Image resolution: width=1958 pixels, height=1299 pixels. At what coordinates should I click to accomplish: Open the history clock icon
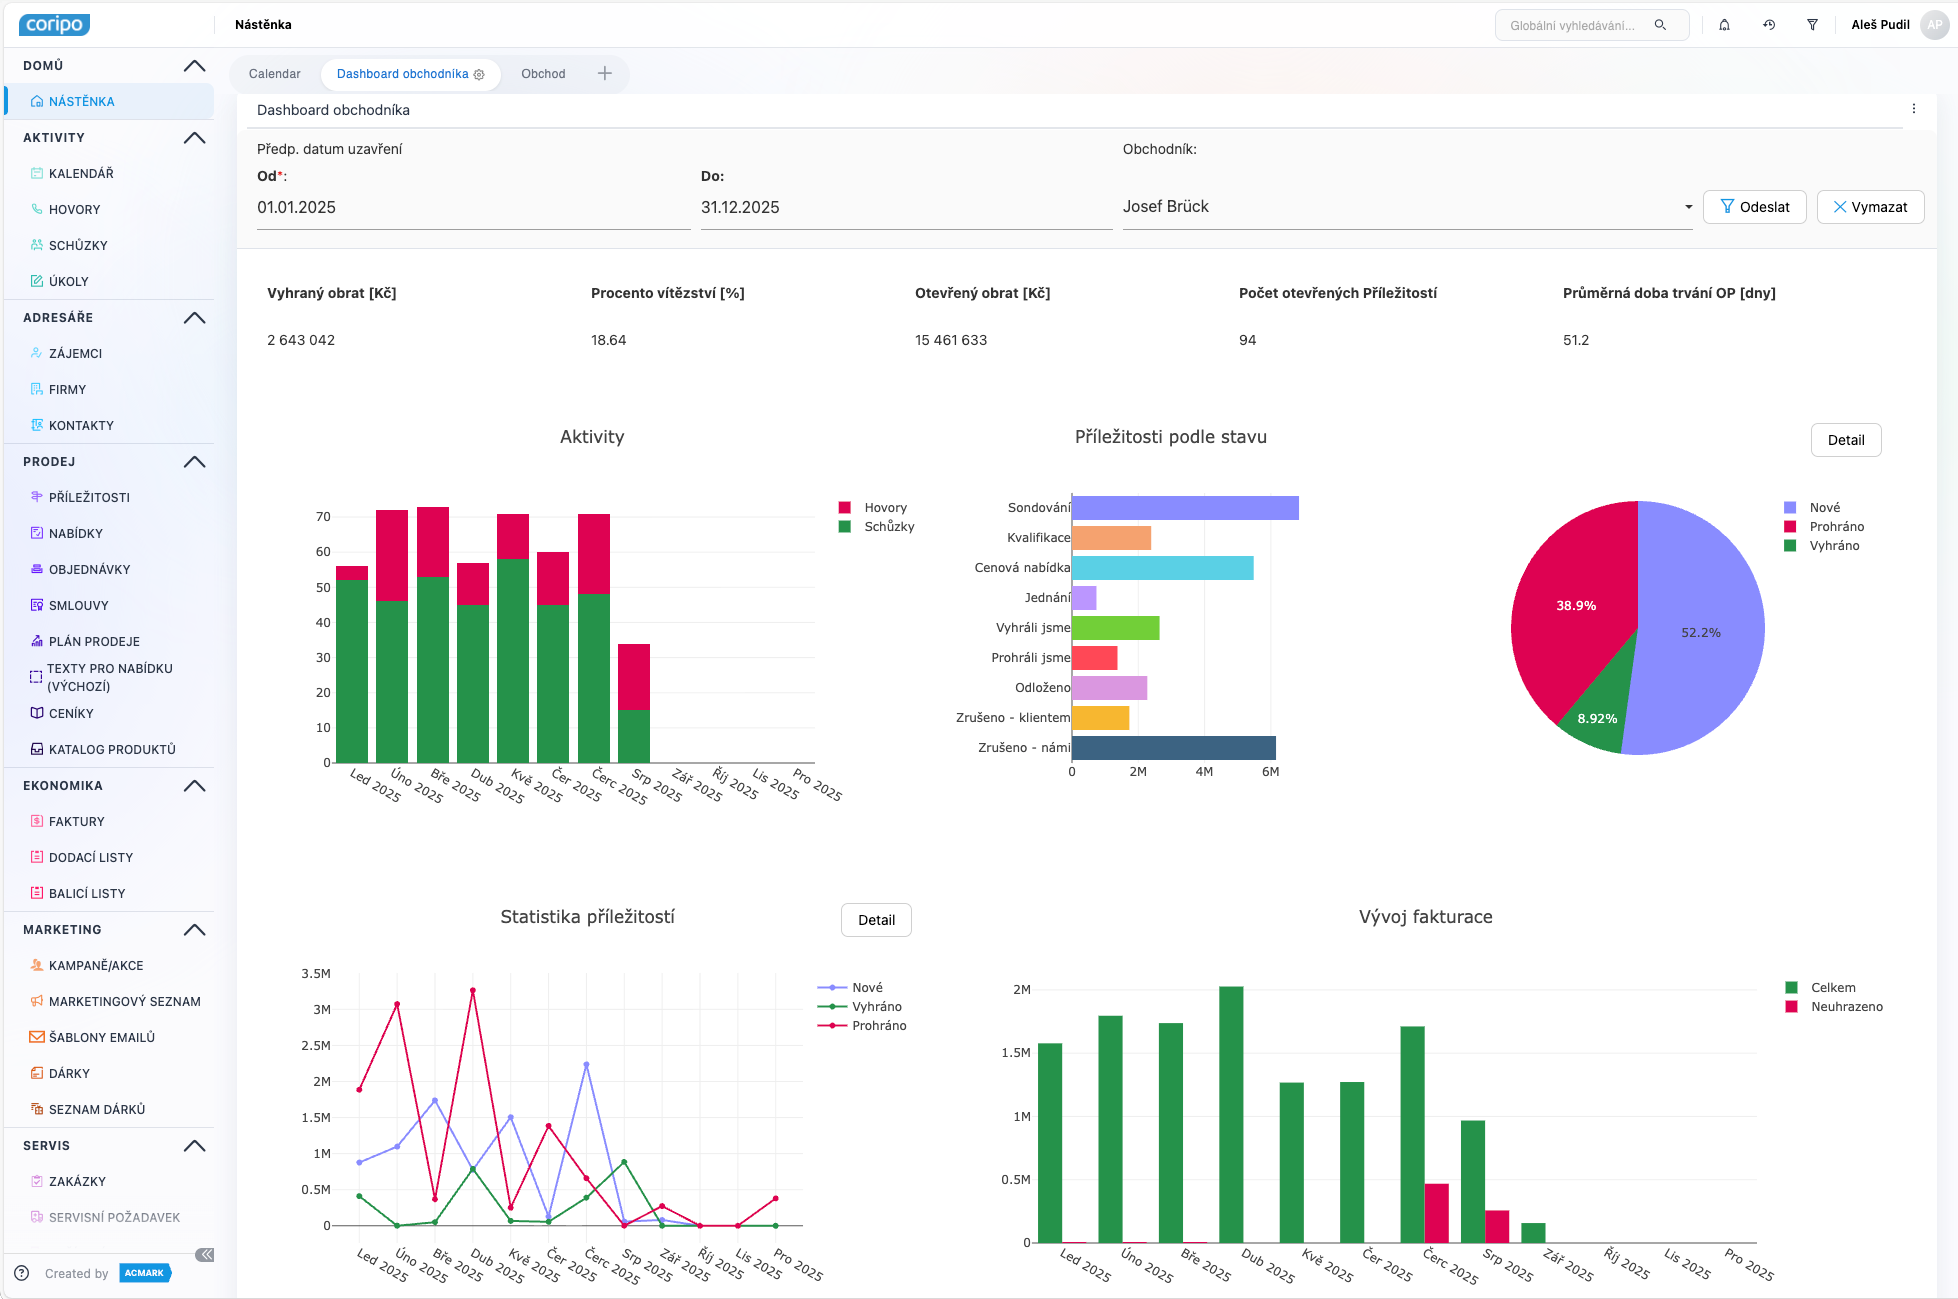coord(1768,25)
